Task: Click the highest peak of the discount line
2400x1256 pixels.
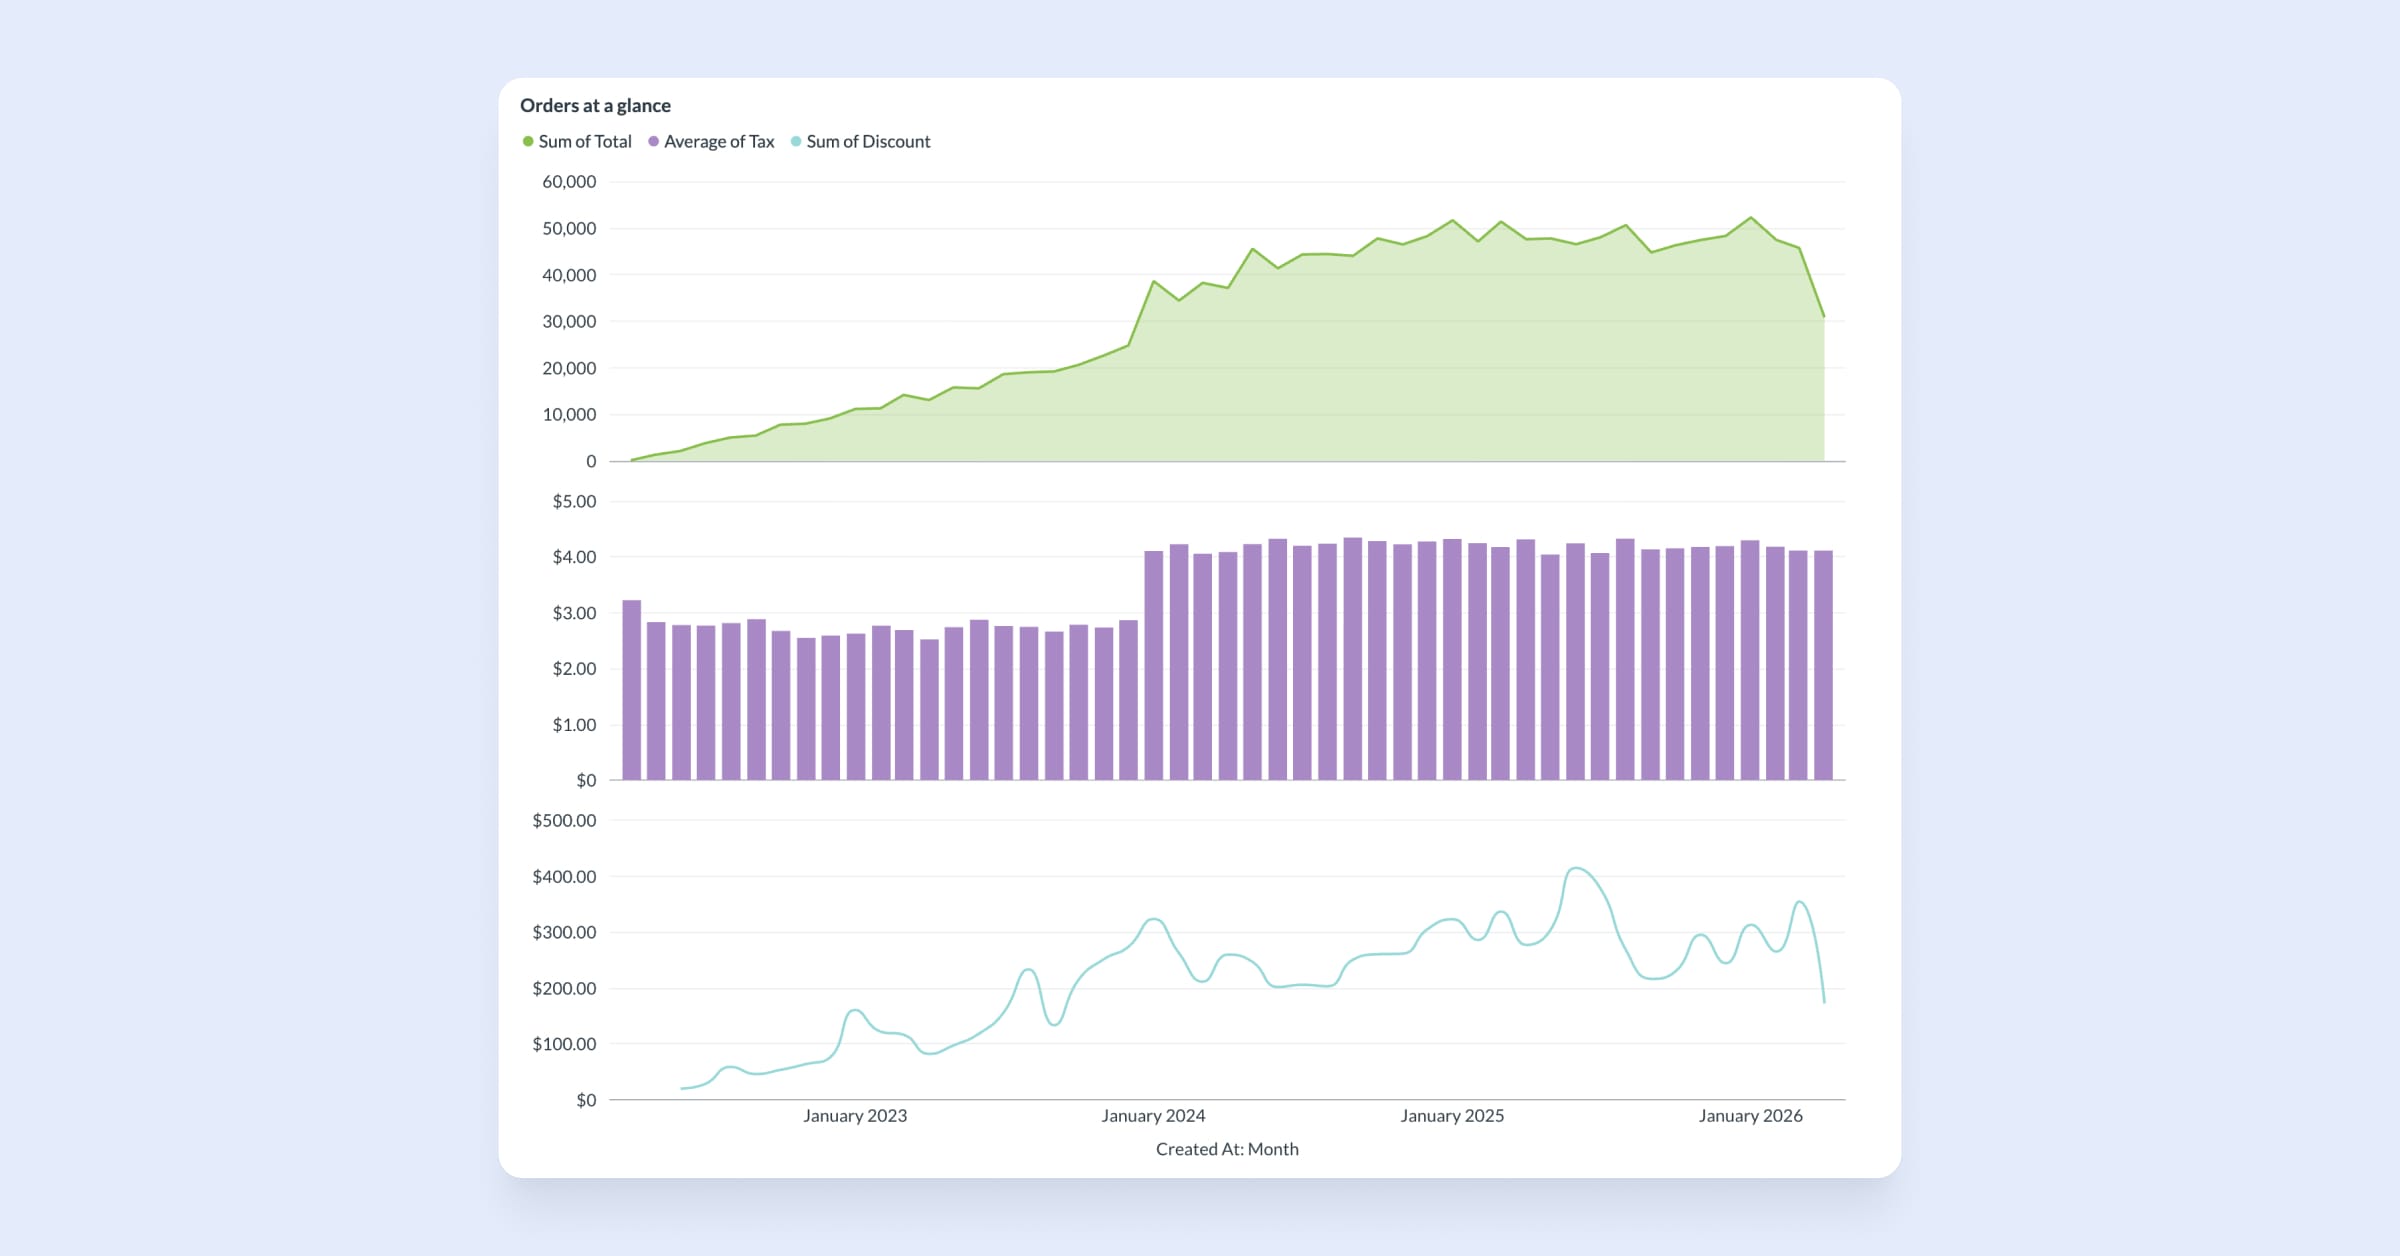Action: [1576, 868]
